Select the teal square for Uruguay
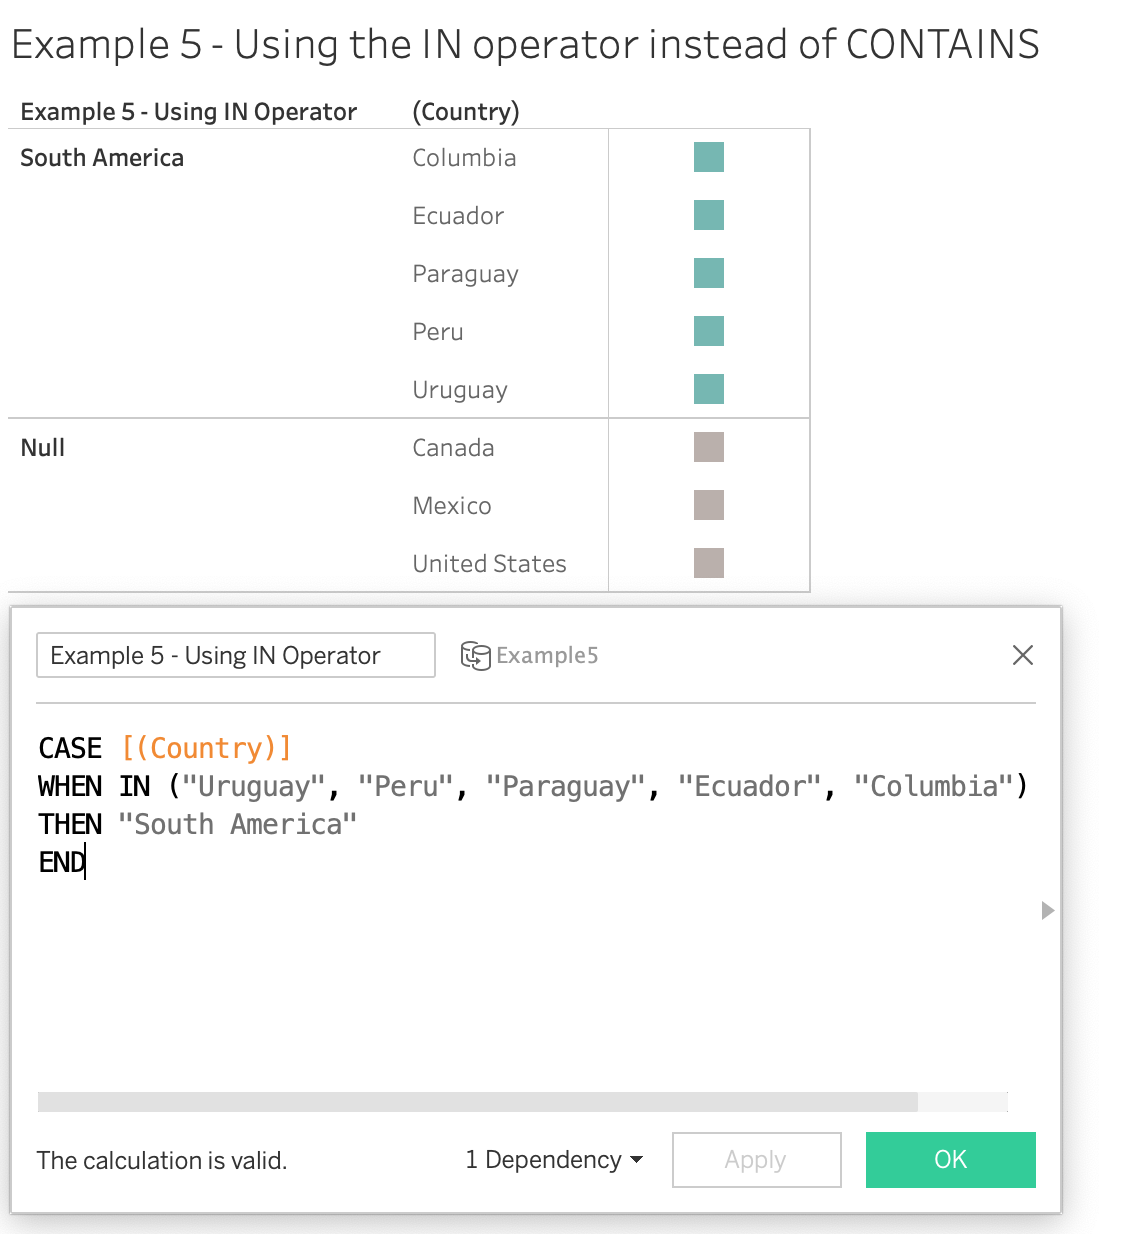Screen dimensions: 1136x1234 709,389
